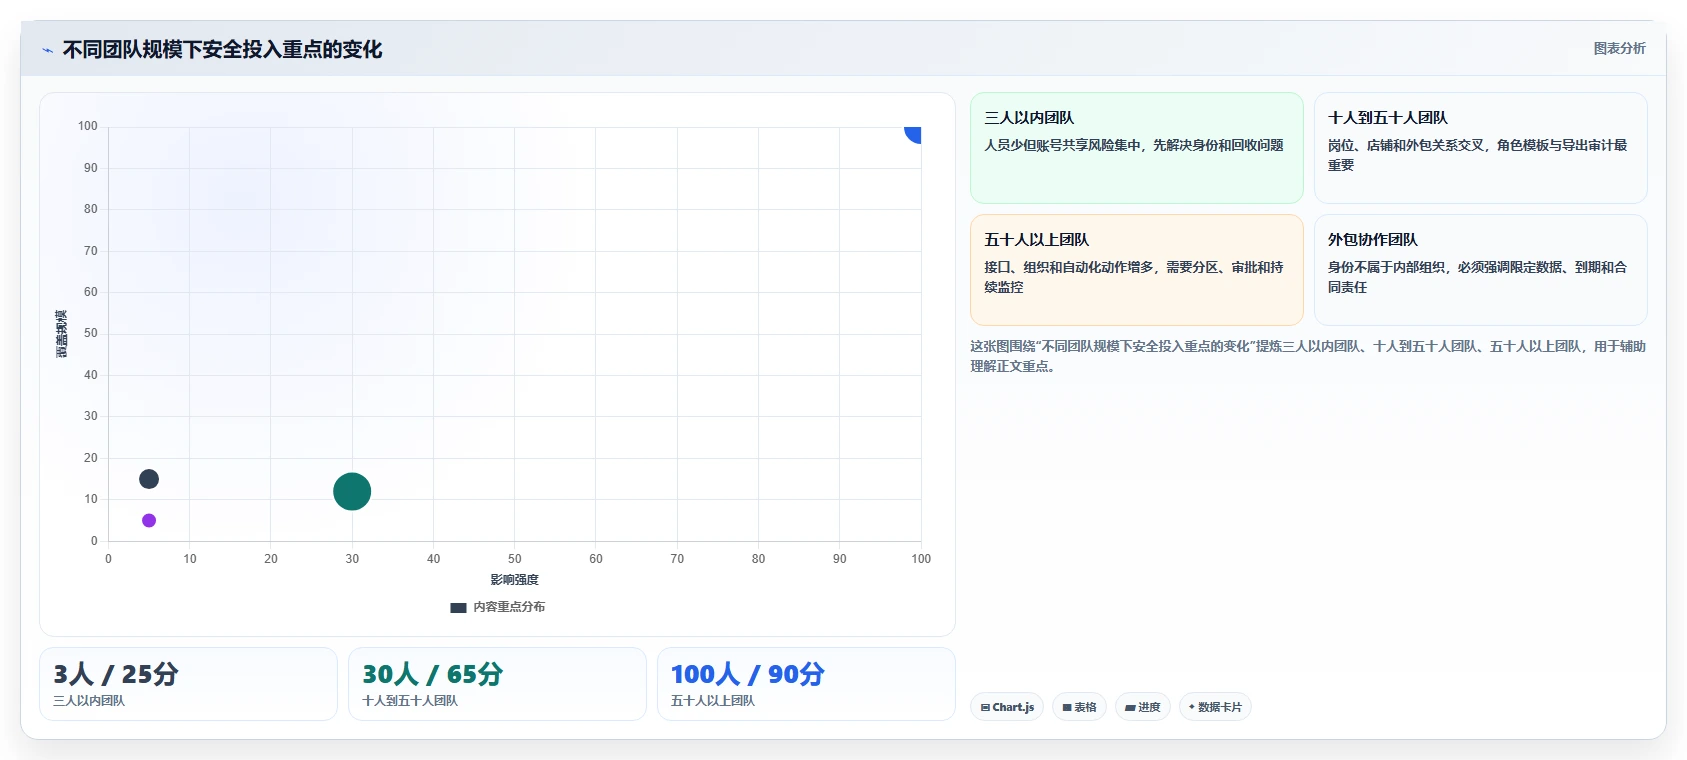Click the 数据卡片 tag
1687x760 pixels.
[1215, 707]
